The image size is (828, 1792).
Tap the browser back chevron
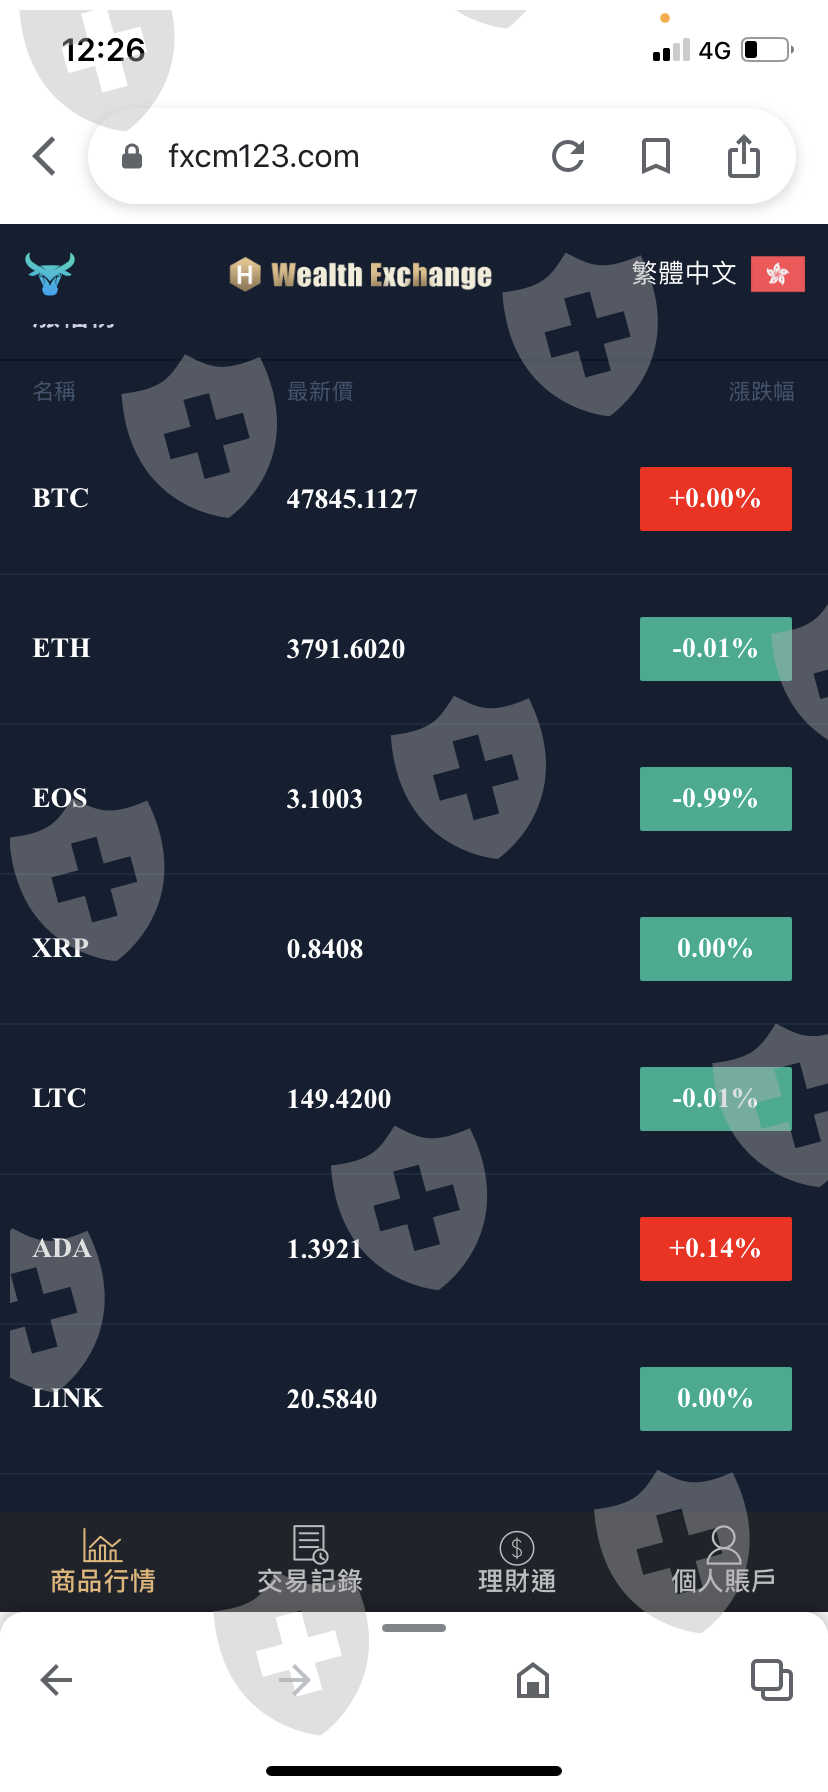44,156
